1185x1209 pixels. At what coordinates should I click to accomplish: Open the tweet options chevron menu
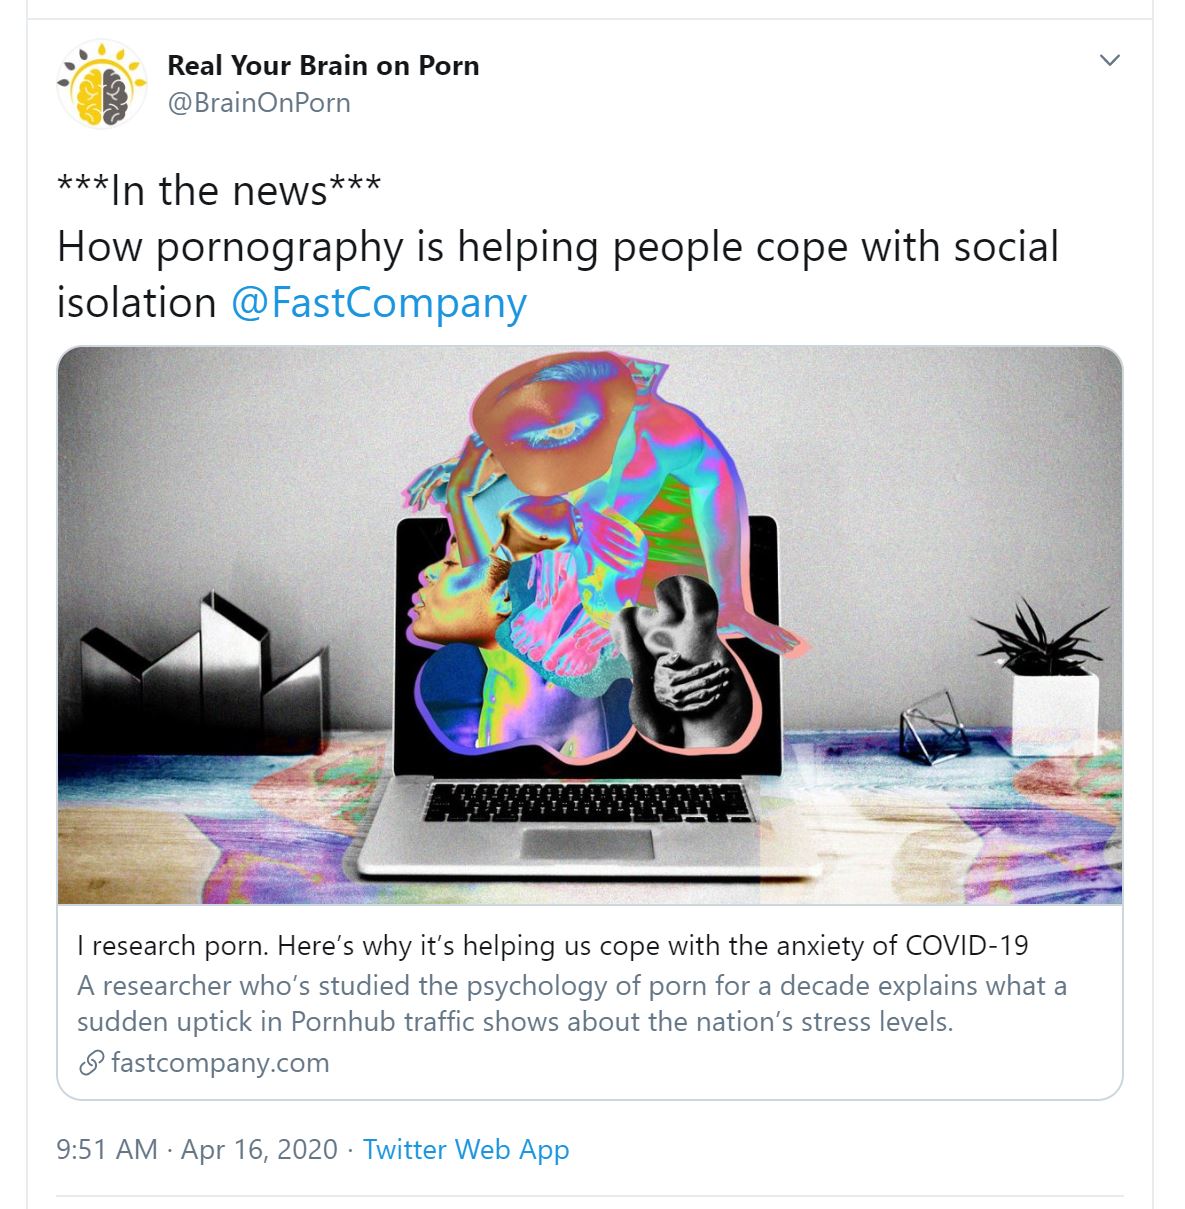tap(1109, 61)
